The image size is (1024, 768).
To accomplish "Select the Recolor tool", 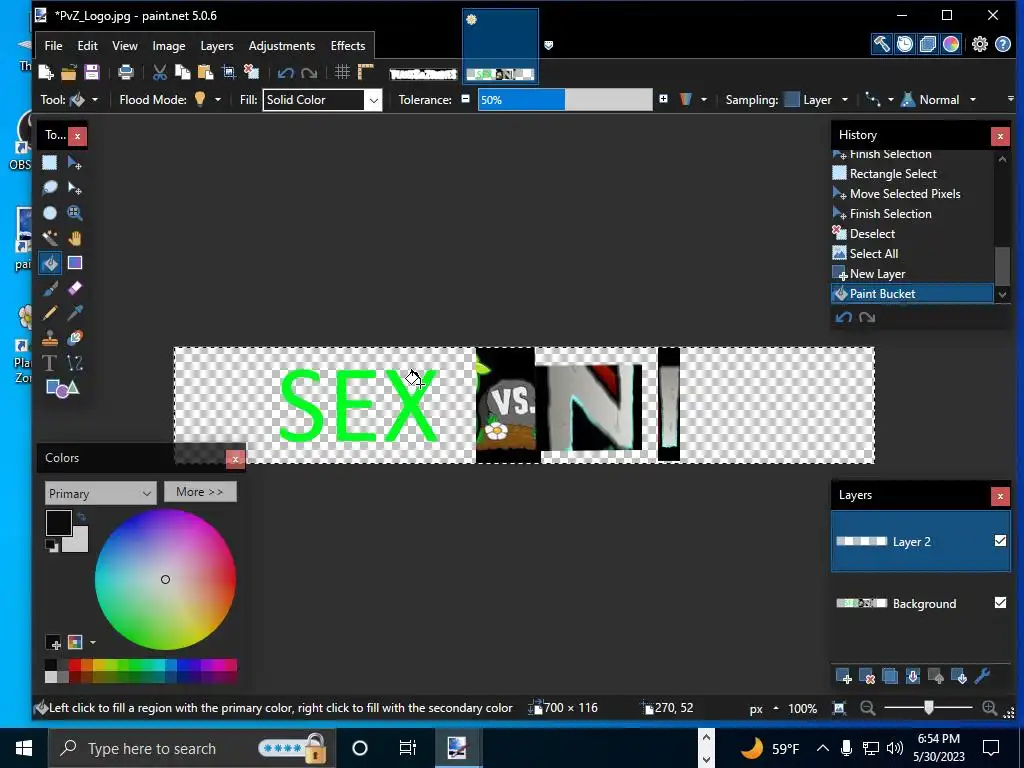I will click(x=74, y=338).
